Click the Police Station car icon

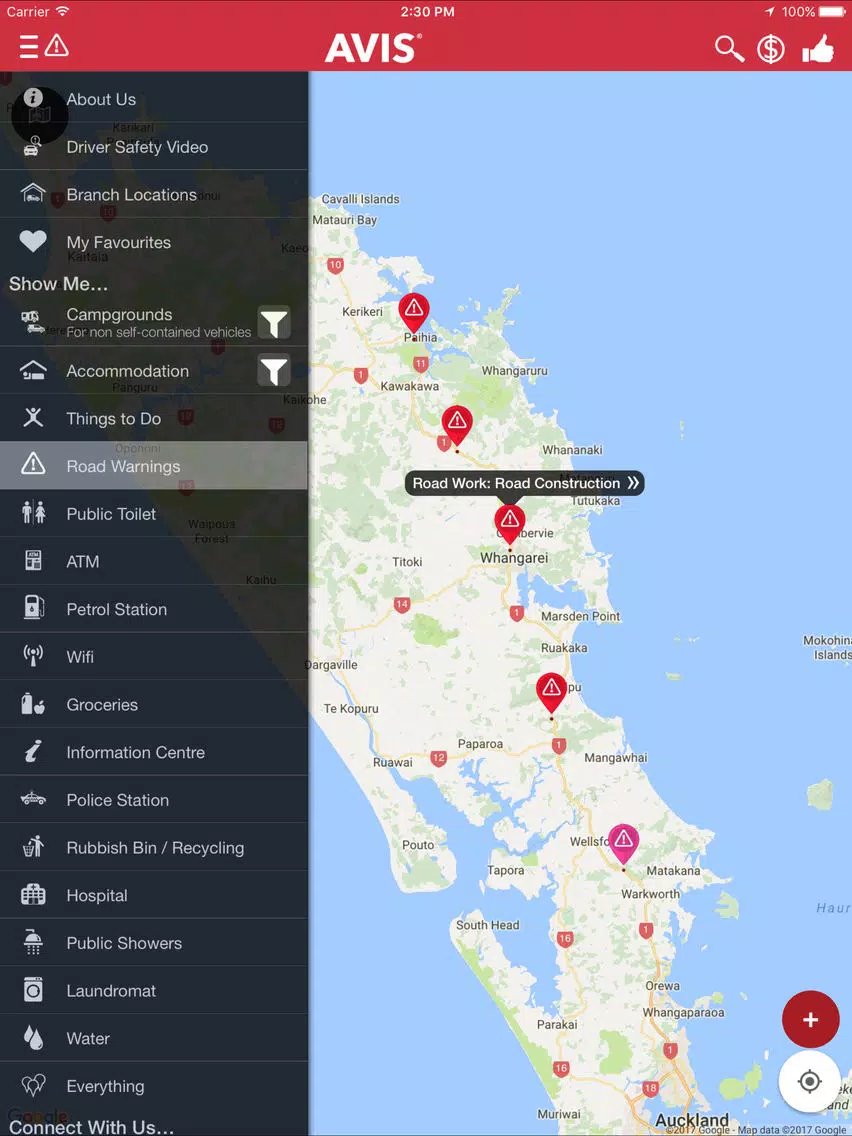(33, 799)
